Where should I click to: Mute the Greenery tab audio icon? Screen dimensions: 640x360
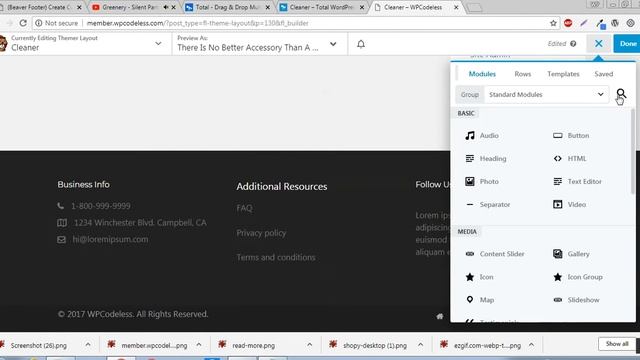166,7
